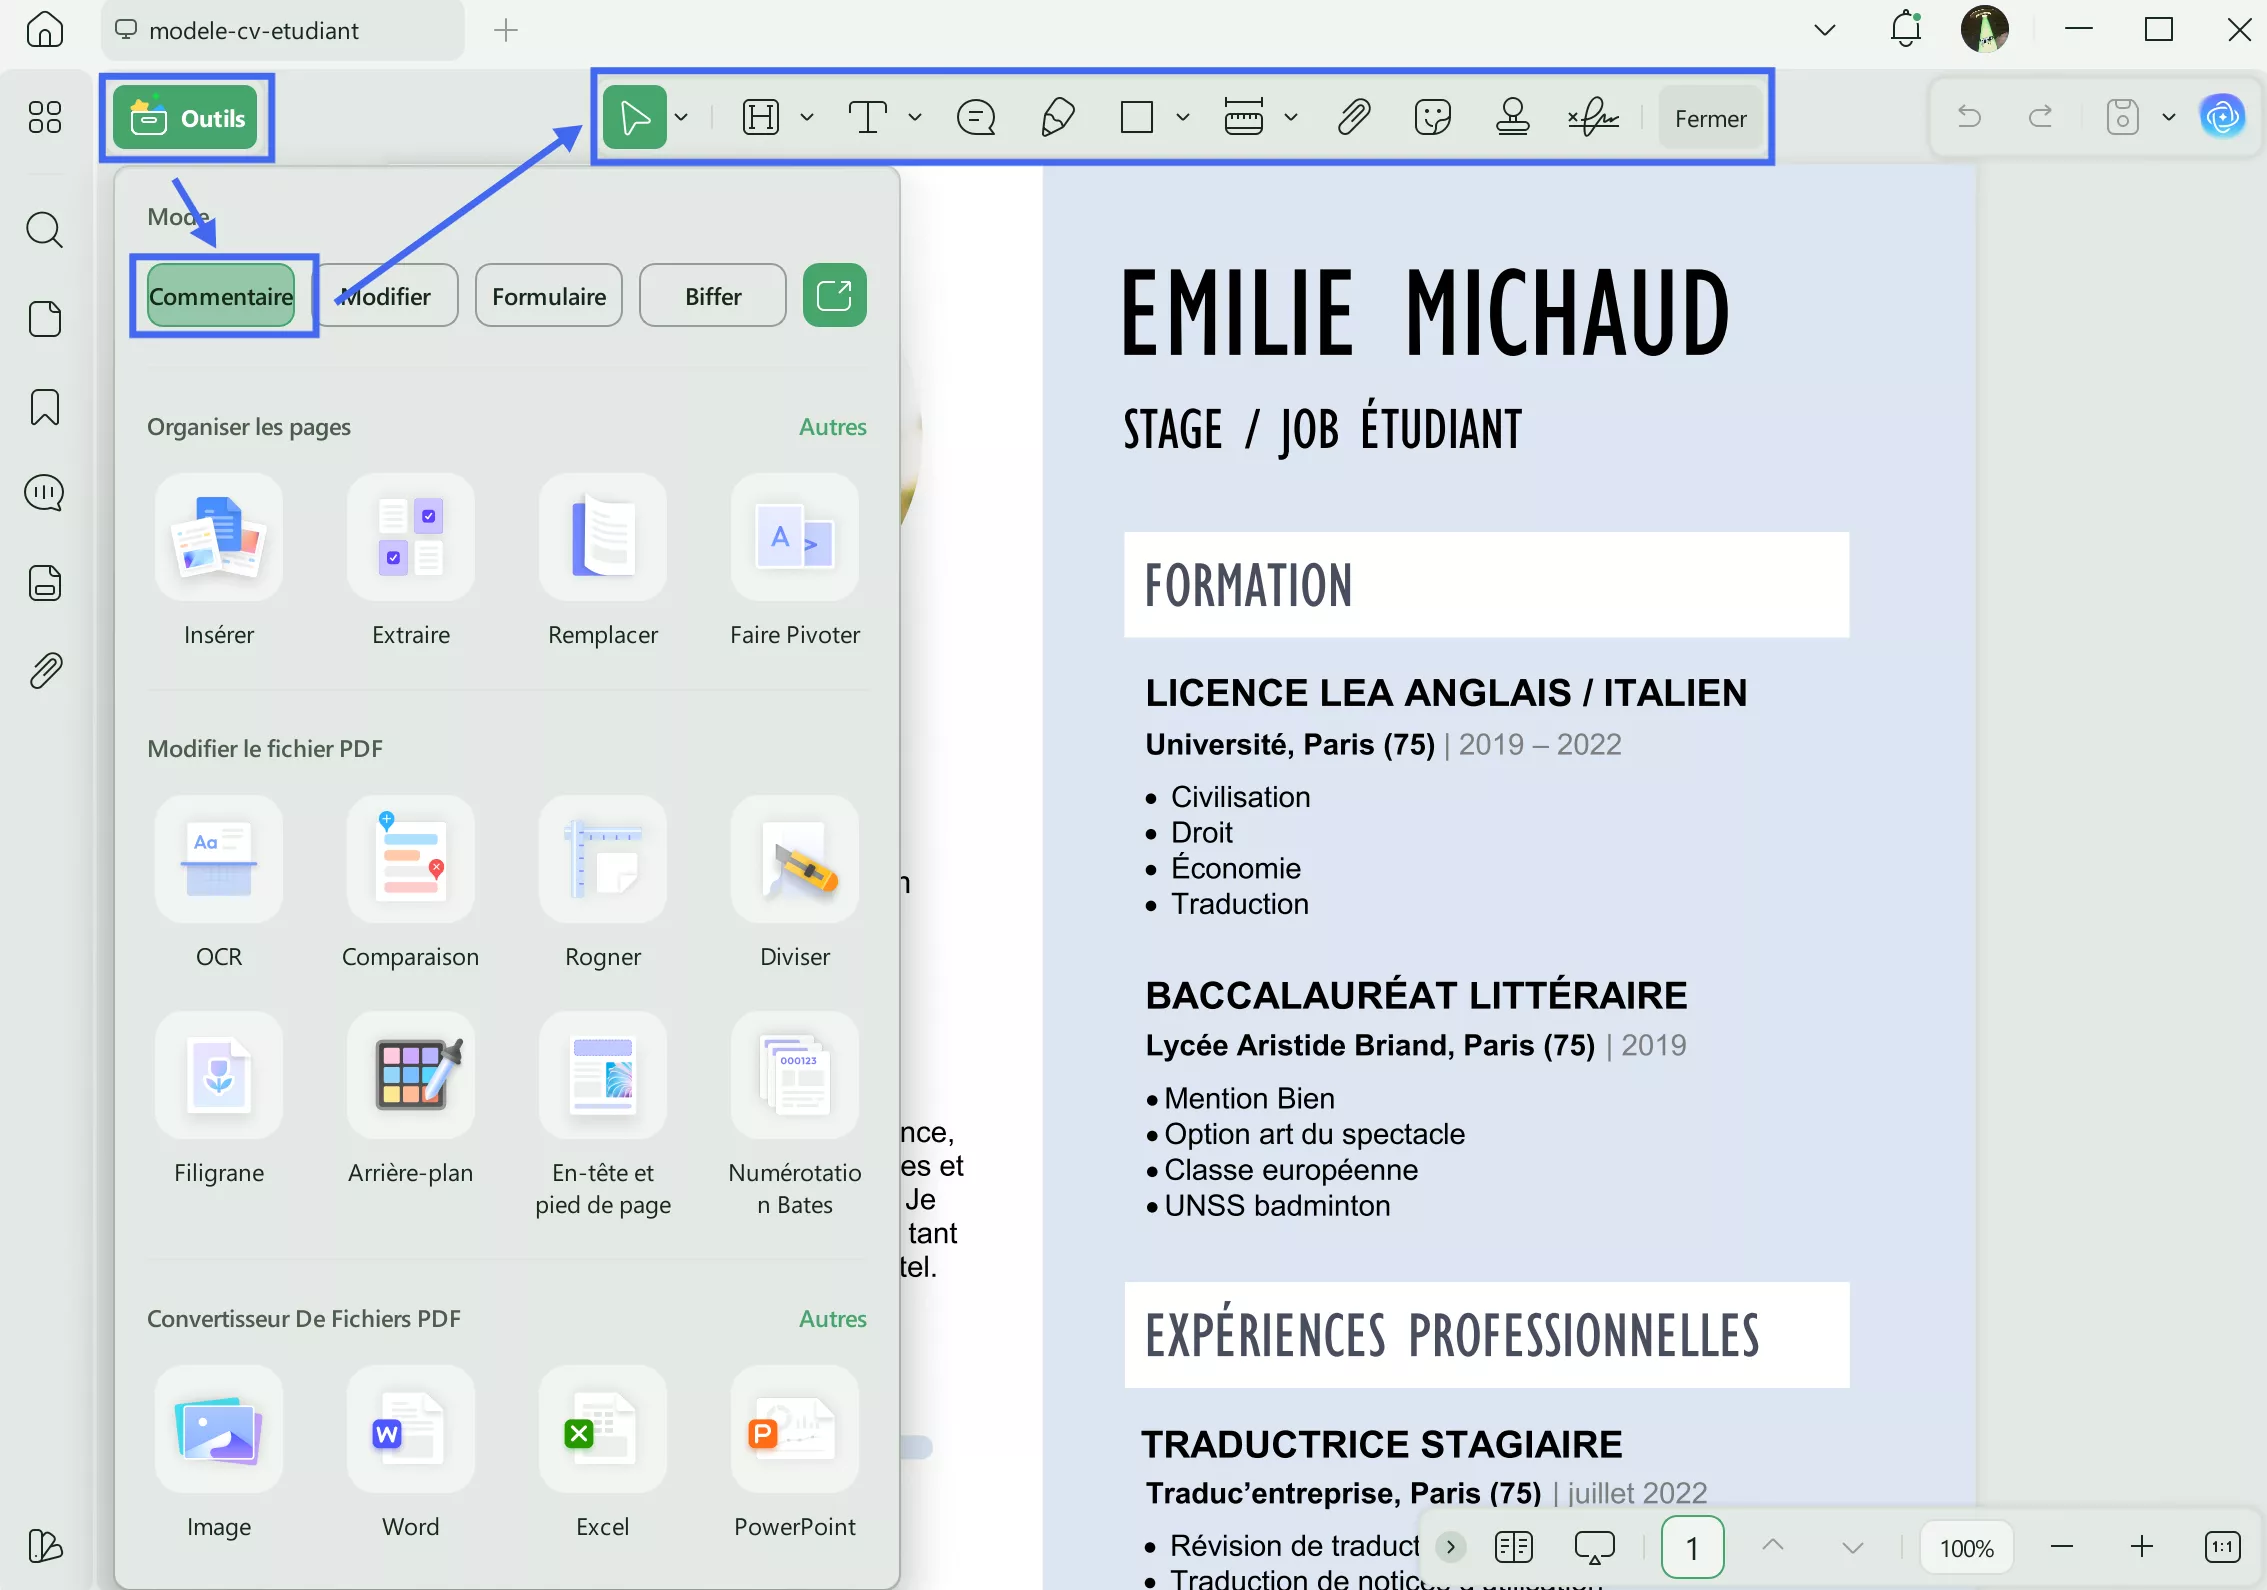Expand the rectangle shape dropdown arrow
The image size is (2267, 1590).
(1183, 118)
